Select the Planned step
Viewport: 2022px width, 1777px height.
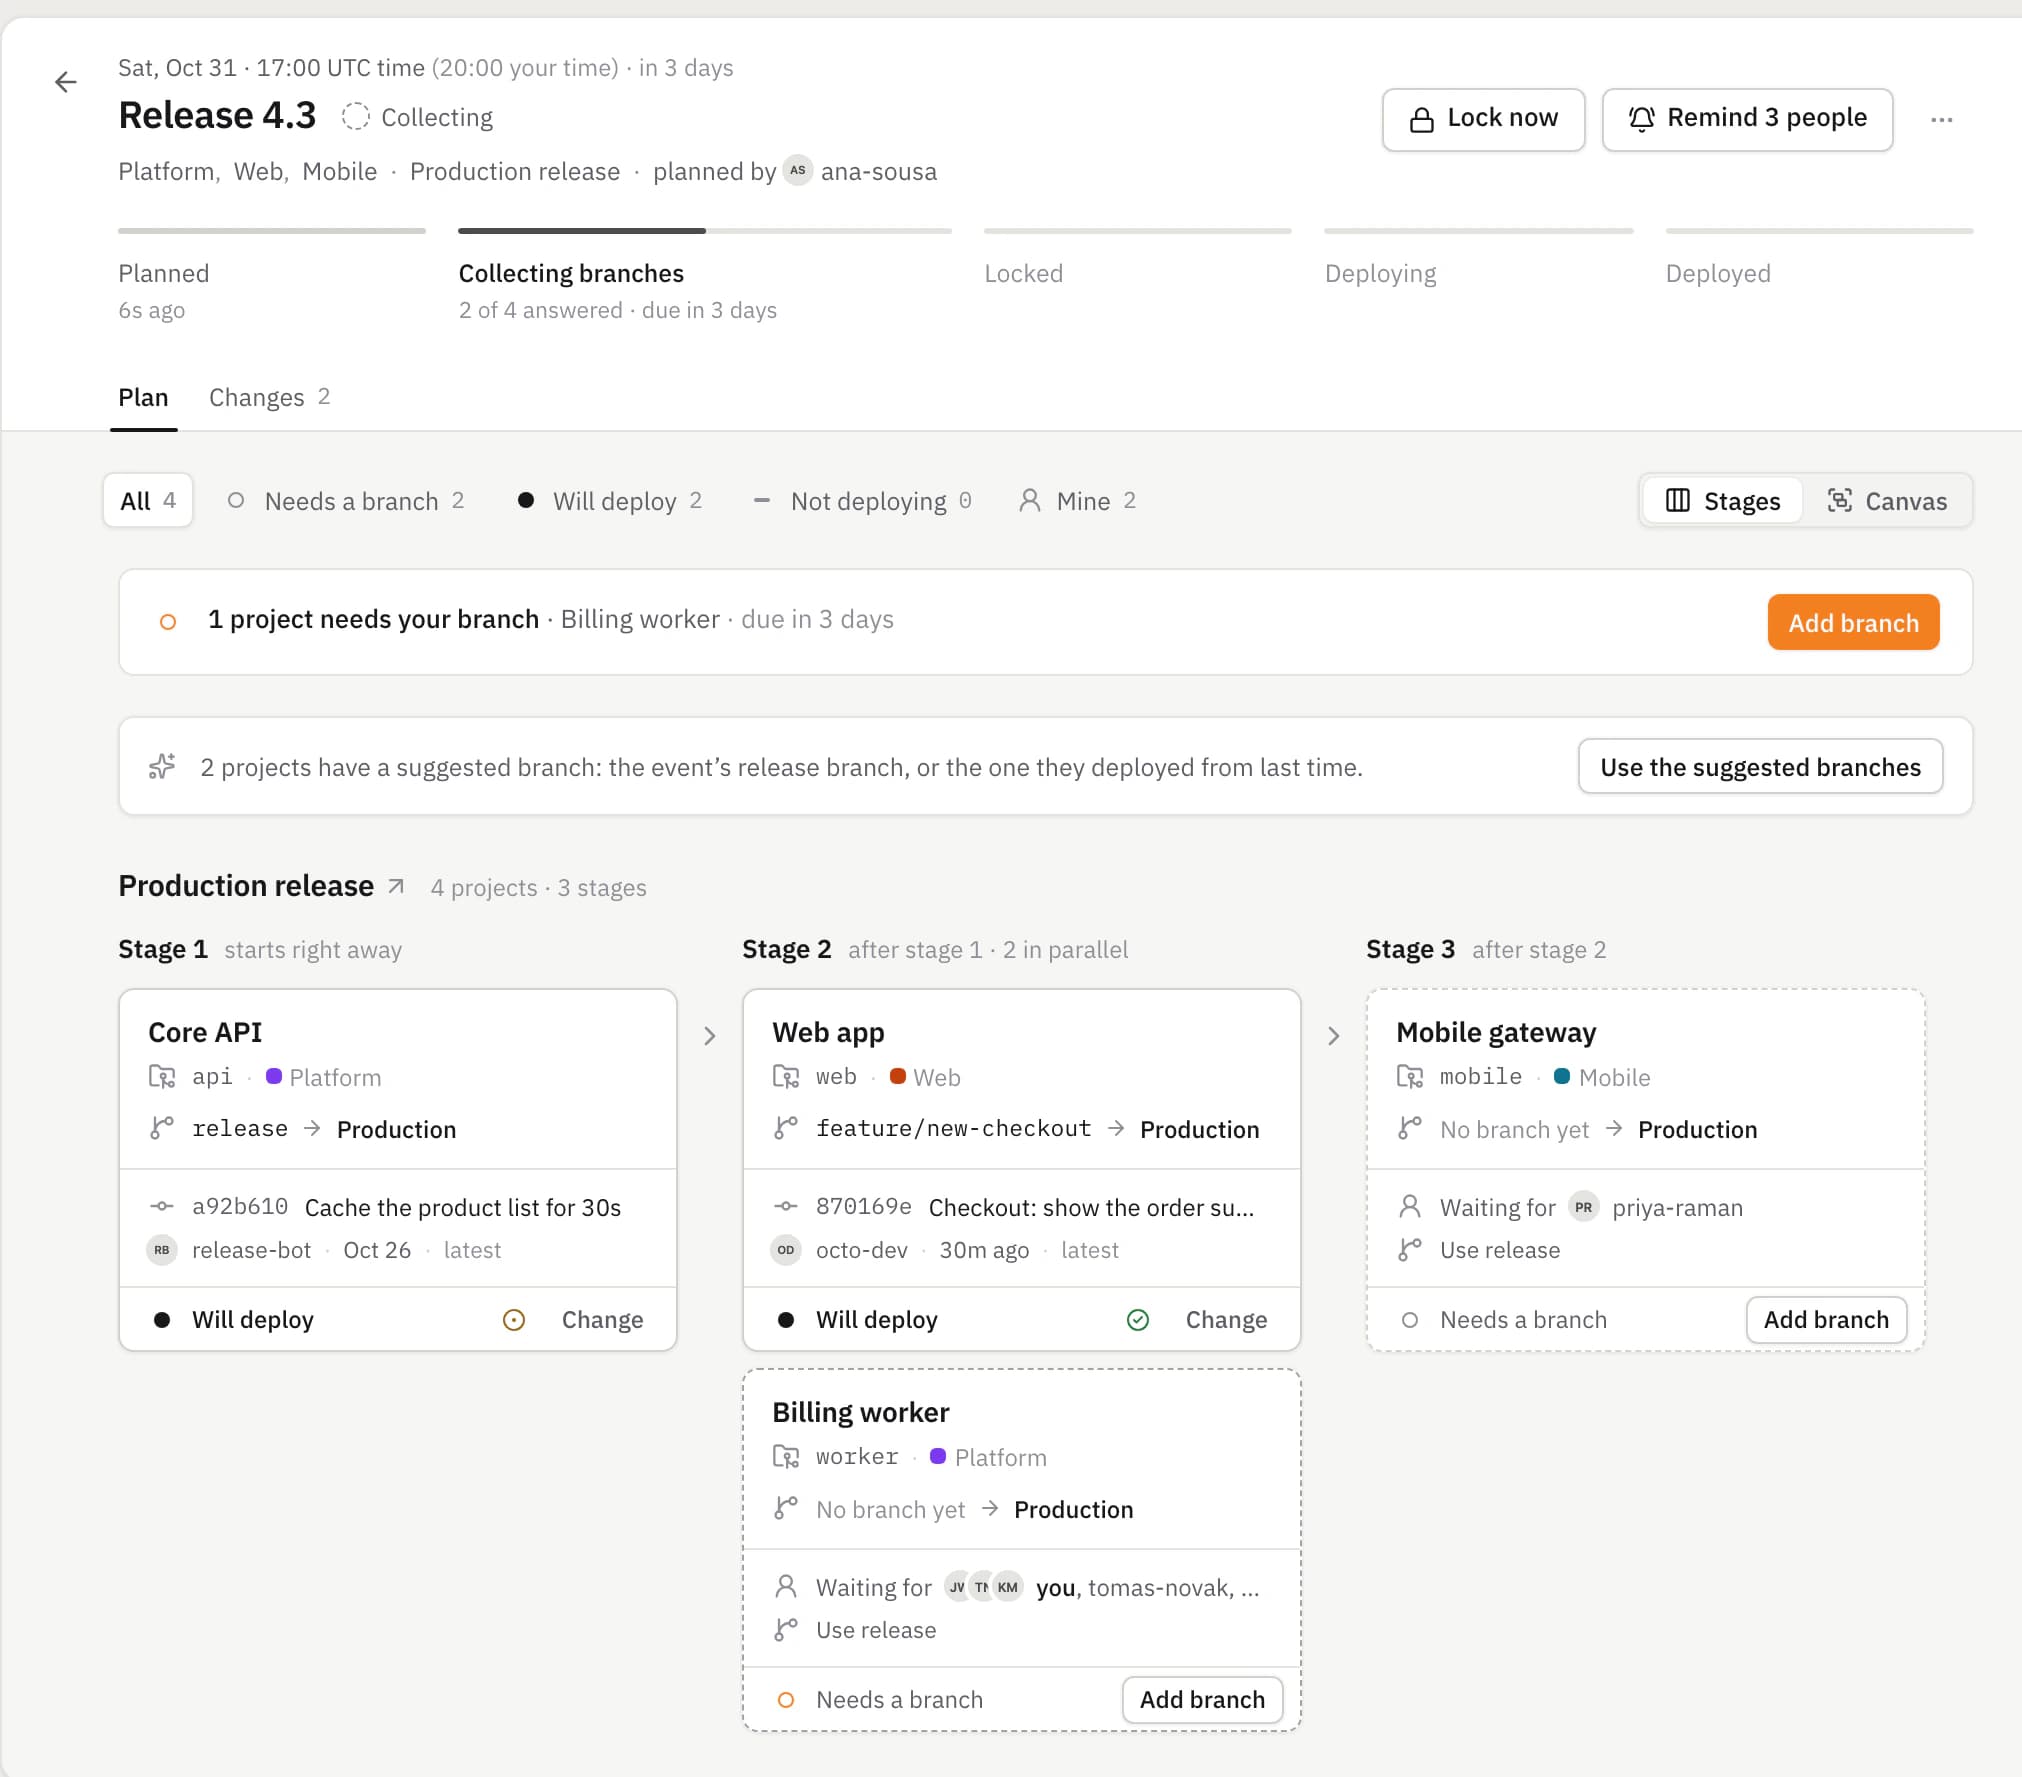click(272, 277)
